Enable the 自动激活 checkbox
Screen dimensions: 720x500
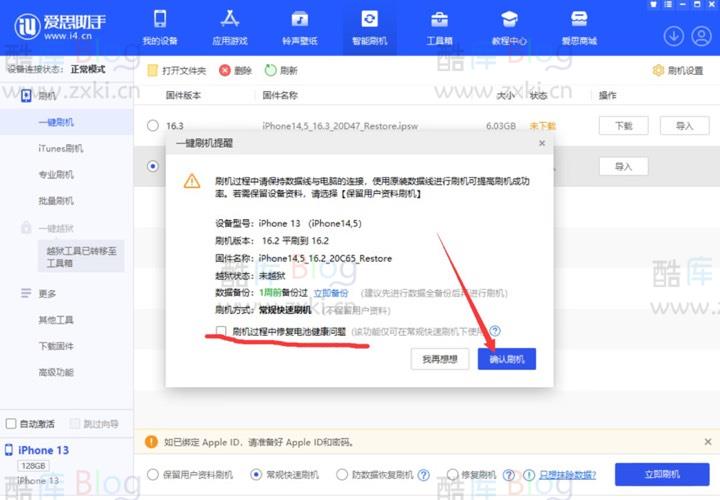click(x=11, y=423)
